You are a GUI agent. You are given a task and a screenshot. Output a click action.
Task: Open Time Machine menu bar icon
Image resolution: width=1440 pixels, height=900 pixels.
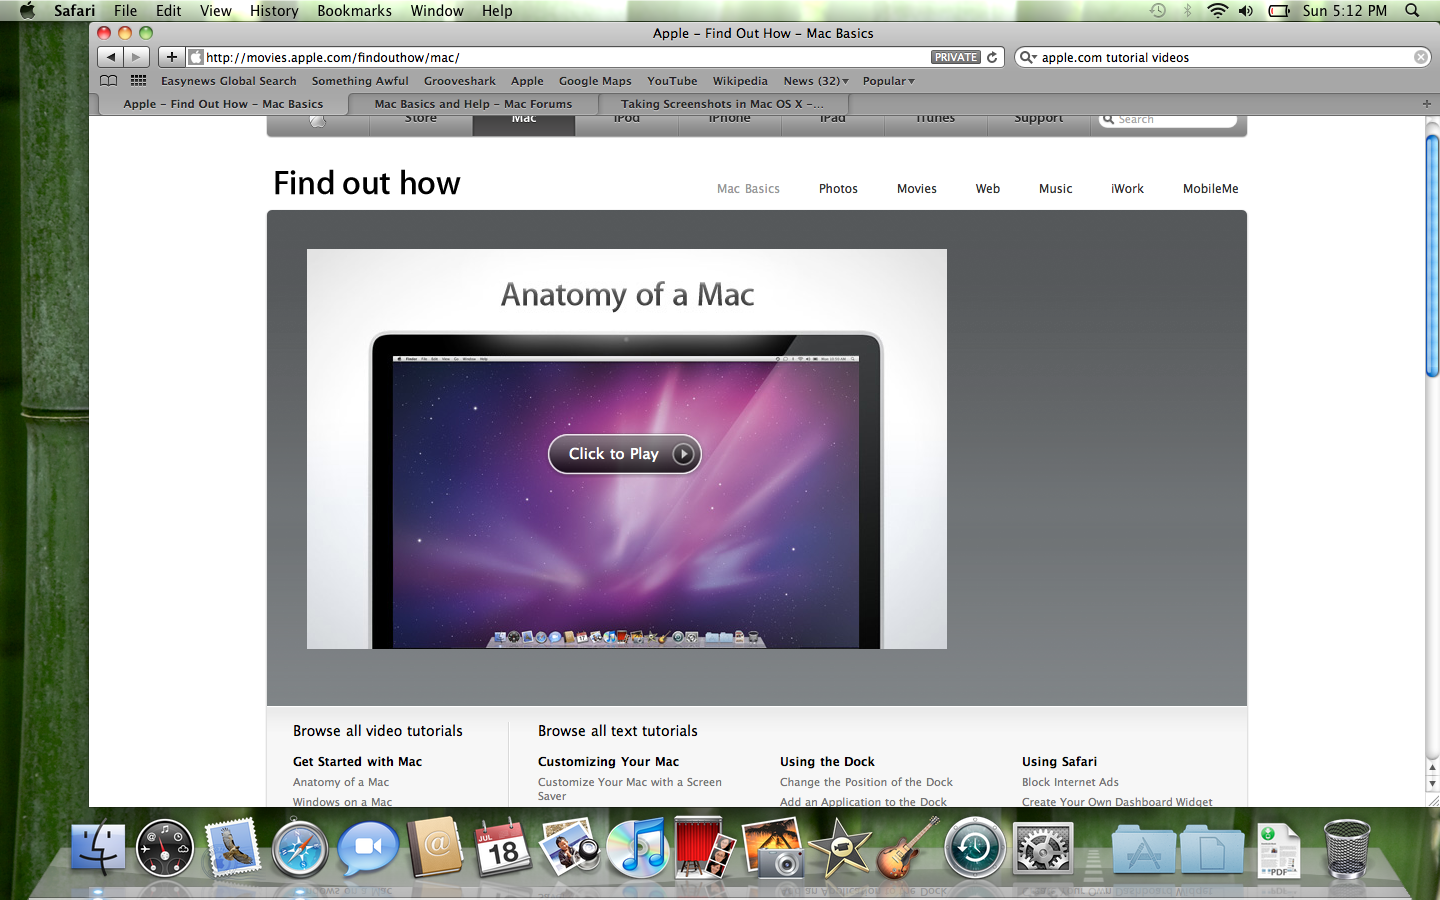click(1158, 11)
